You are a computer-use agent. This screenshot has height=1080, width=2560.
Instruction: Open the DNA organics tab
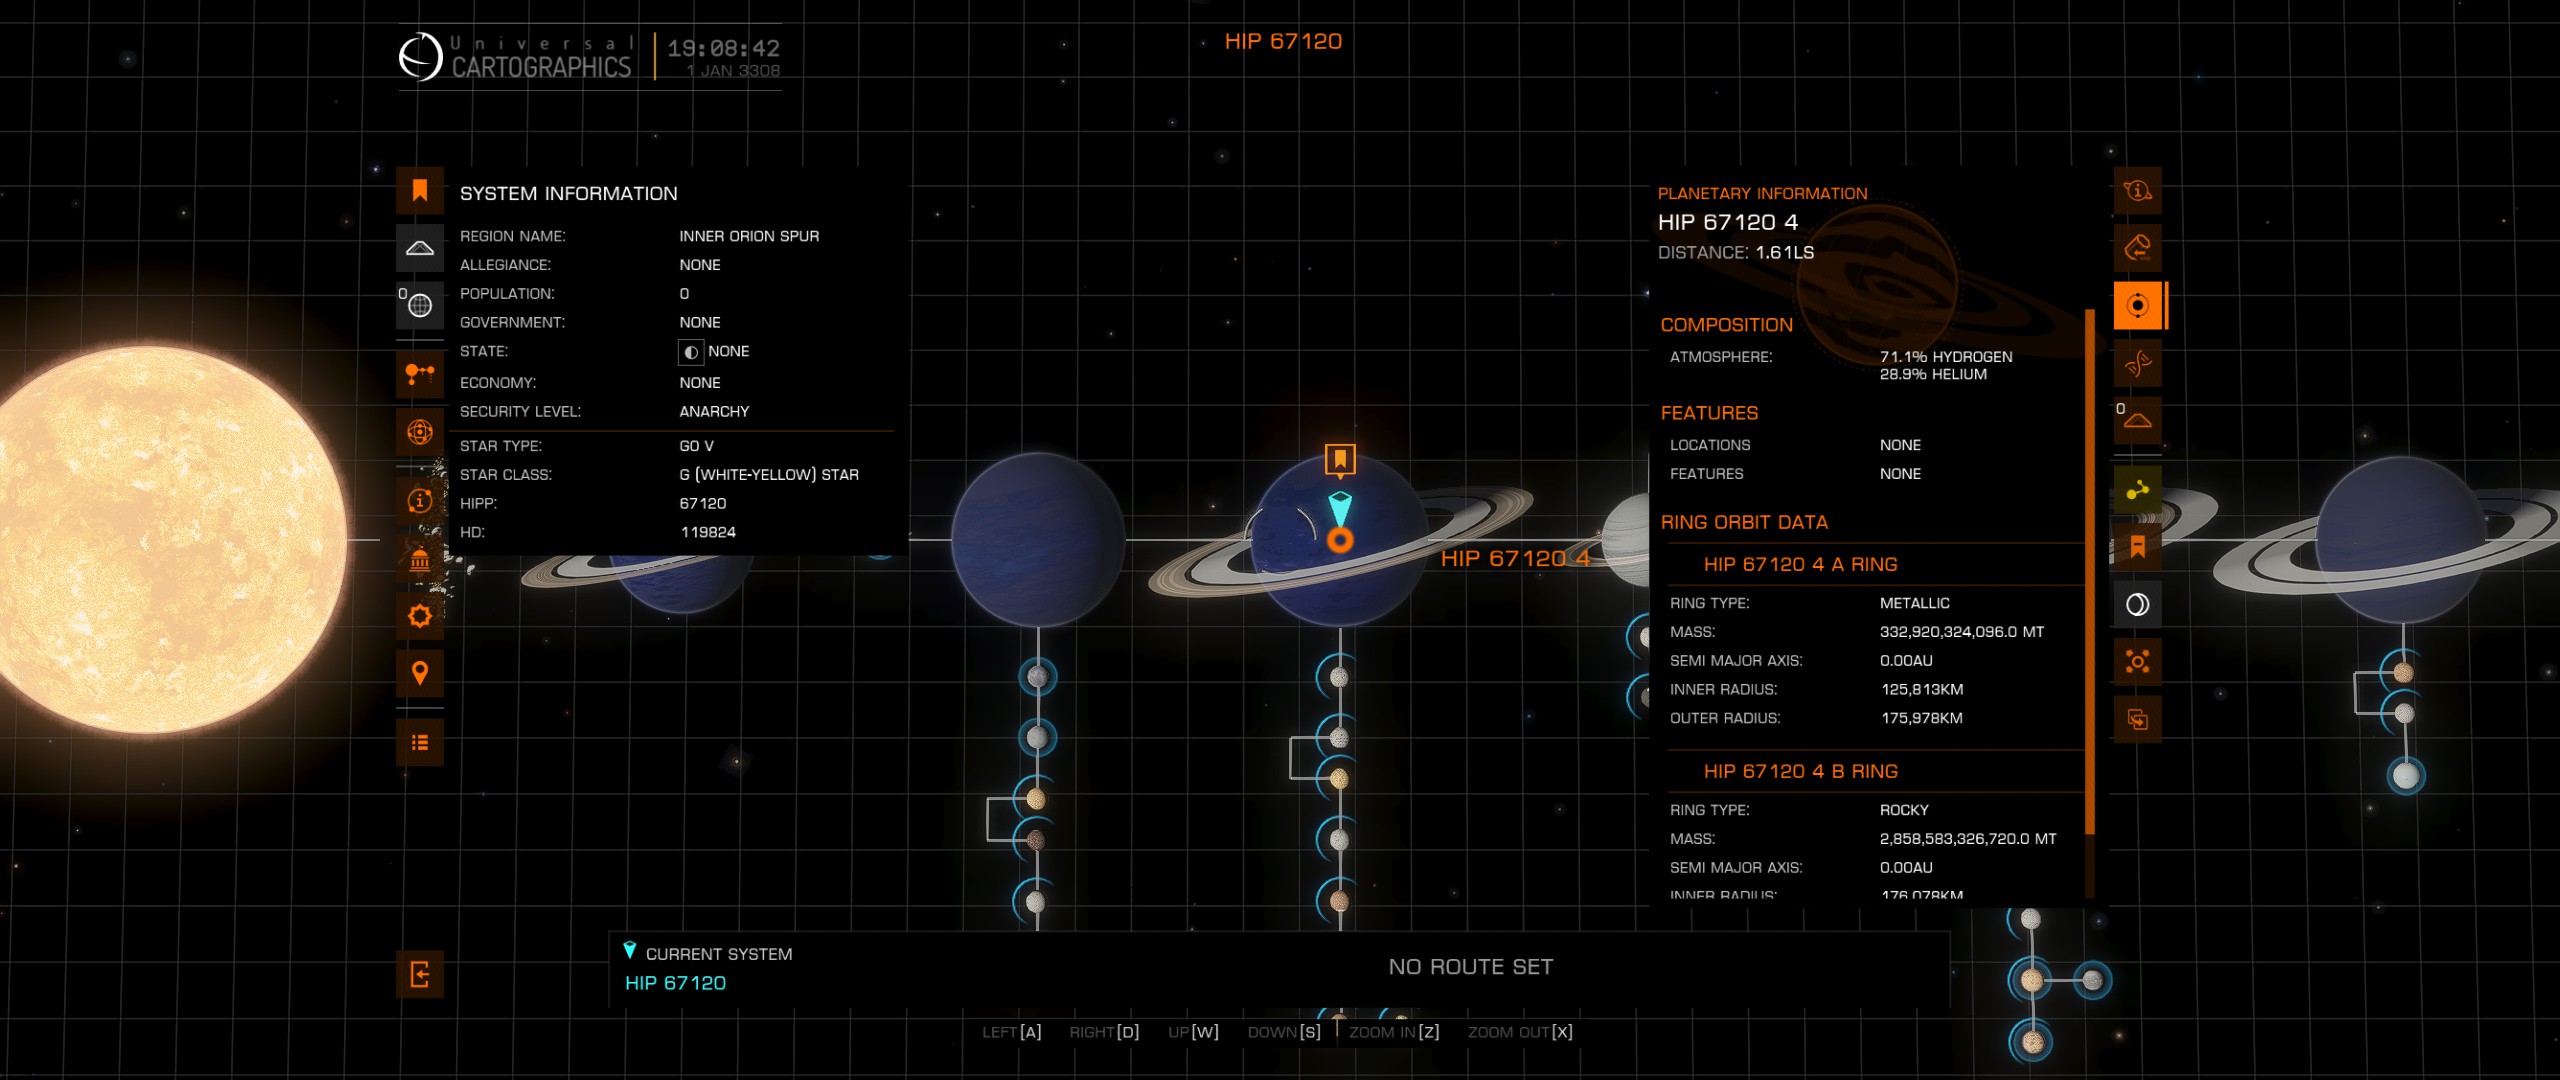2137,363
